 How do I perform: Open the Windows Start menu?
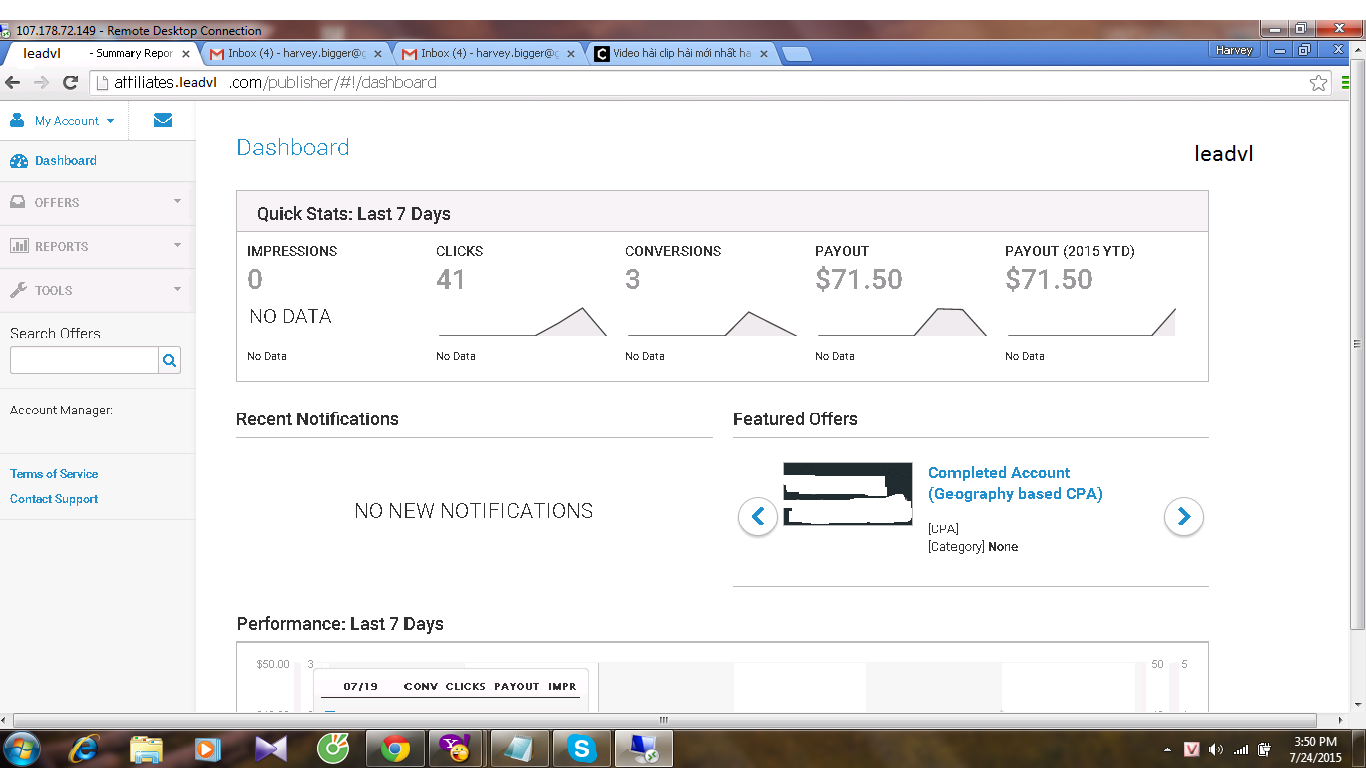click(x=22, y=749)
